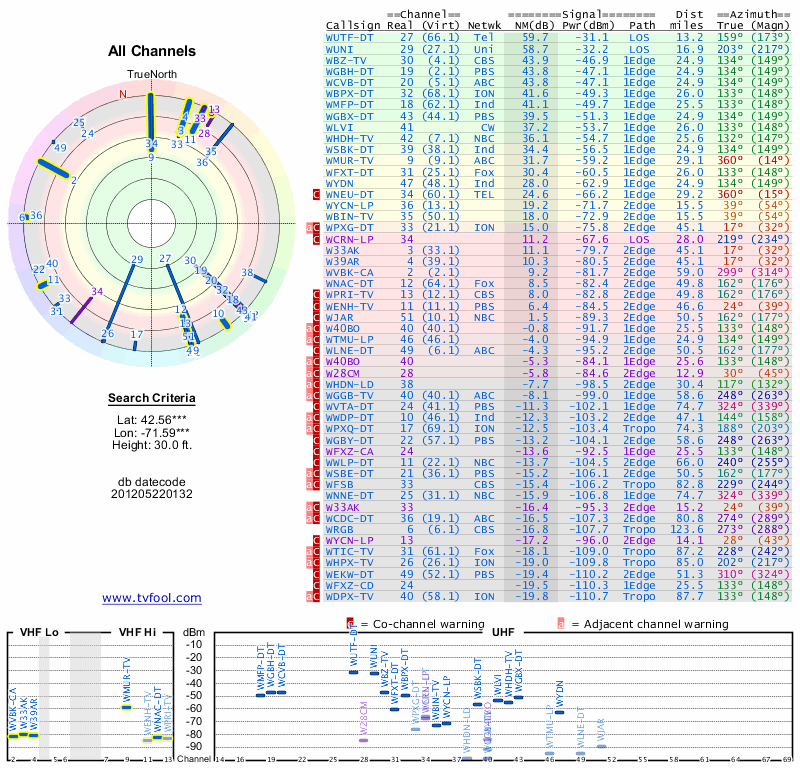Click the Tropo path entry for WPXQ-DT
The image size is (800, 768).
pos(639,429)
